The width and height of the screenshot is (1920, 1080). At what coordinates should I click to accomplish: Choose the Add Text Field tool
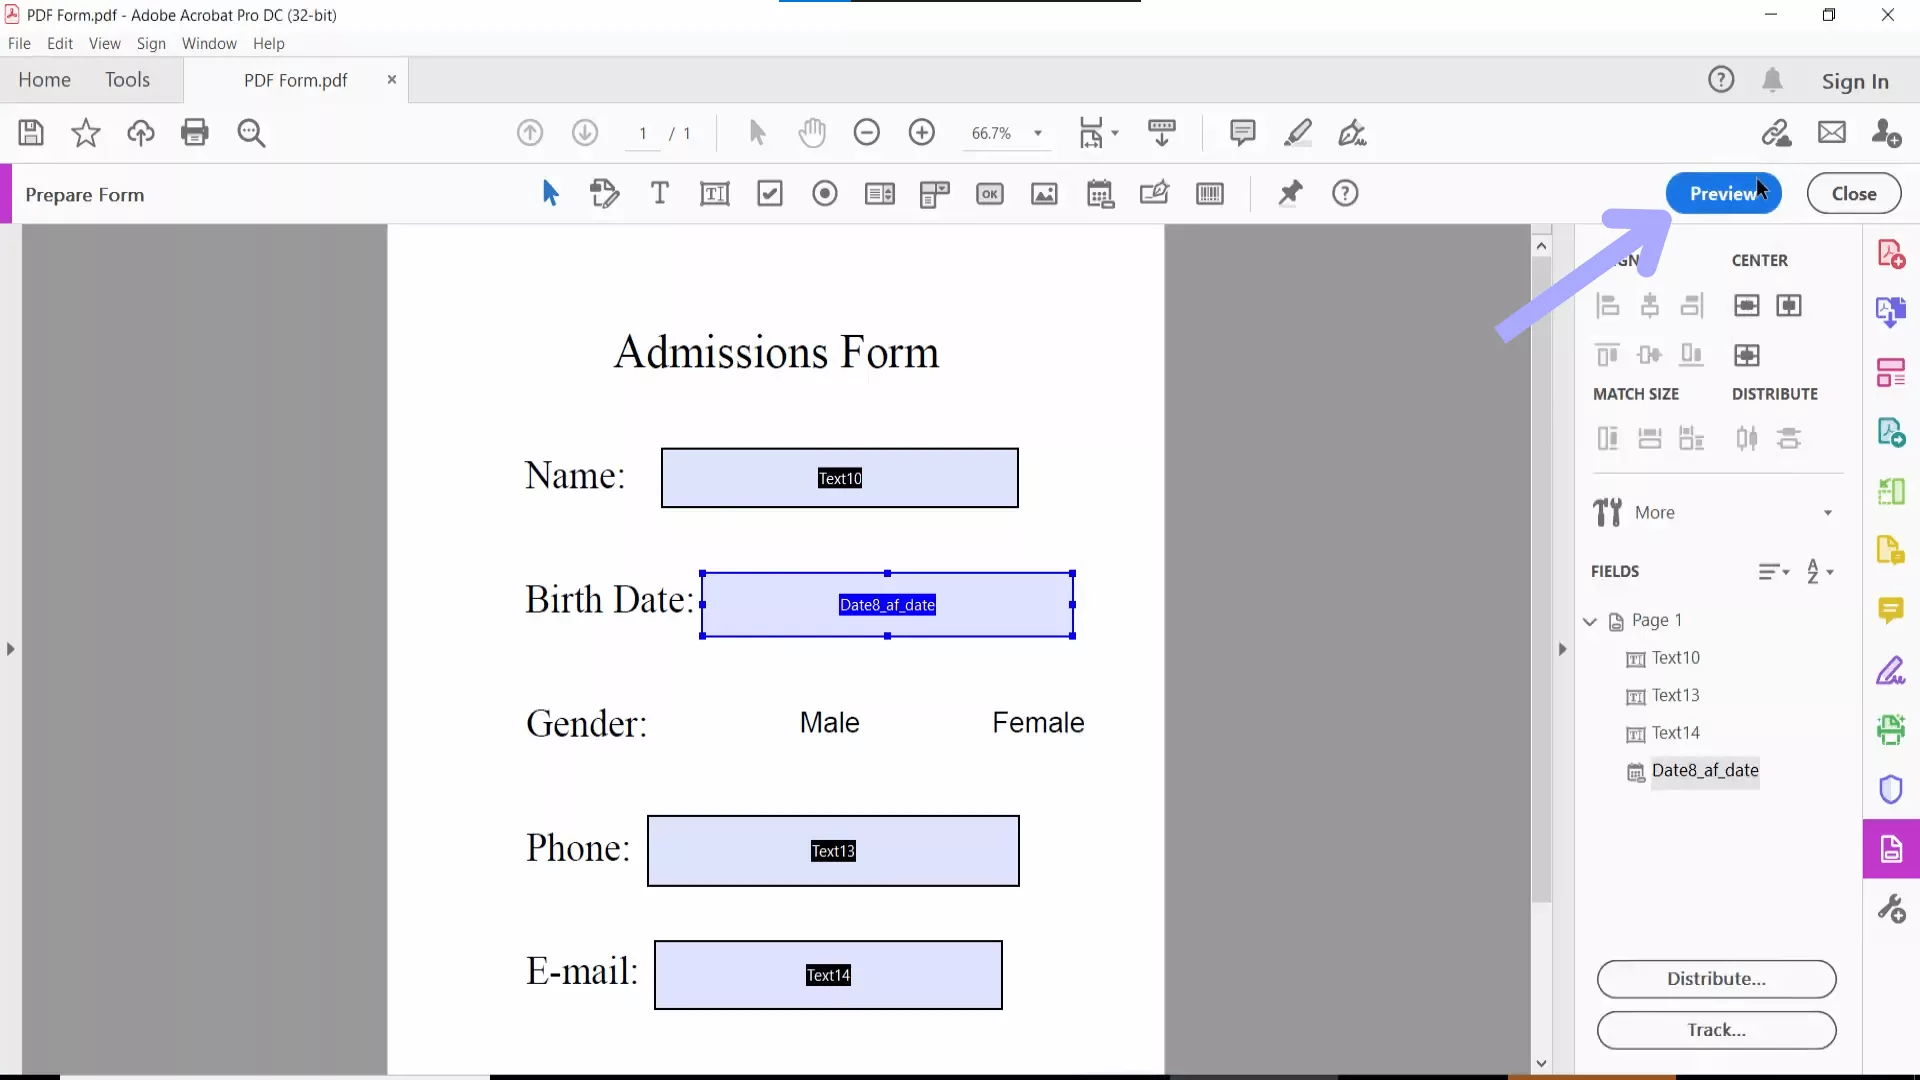pos(714,194)
